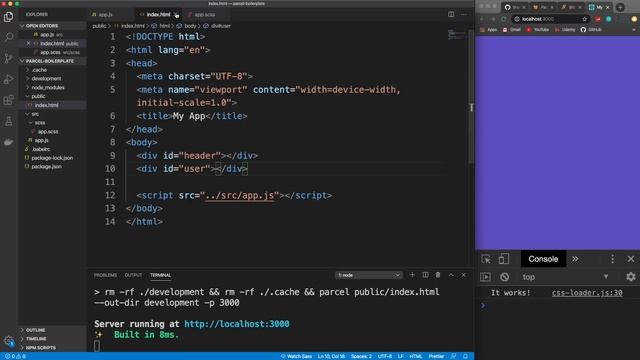Open the Run and Debug view
Screen dimensions: 640x360
pos(9,79)
